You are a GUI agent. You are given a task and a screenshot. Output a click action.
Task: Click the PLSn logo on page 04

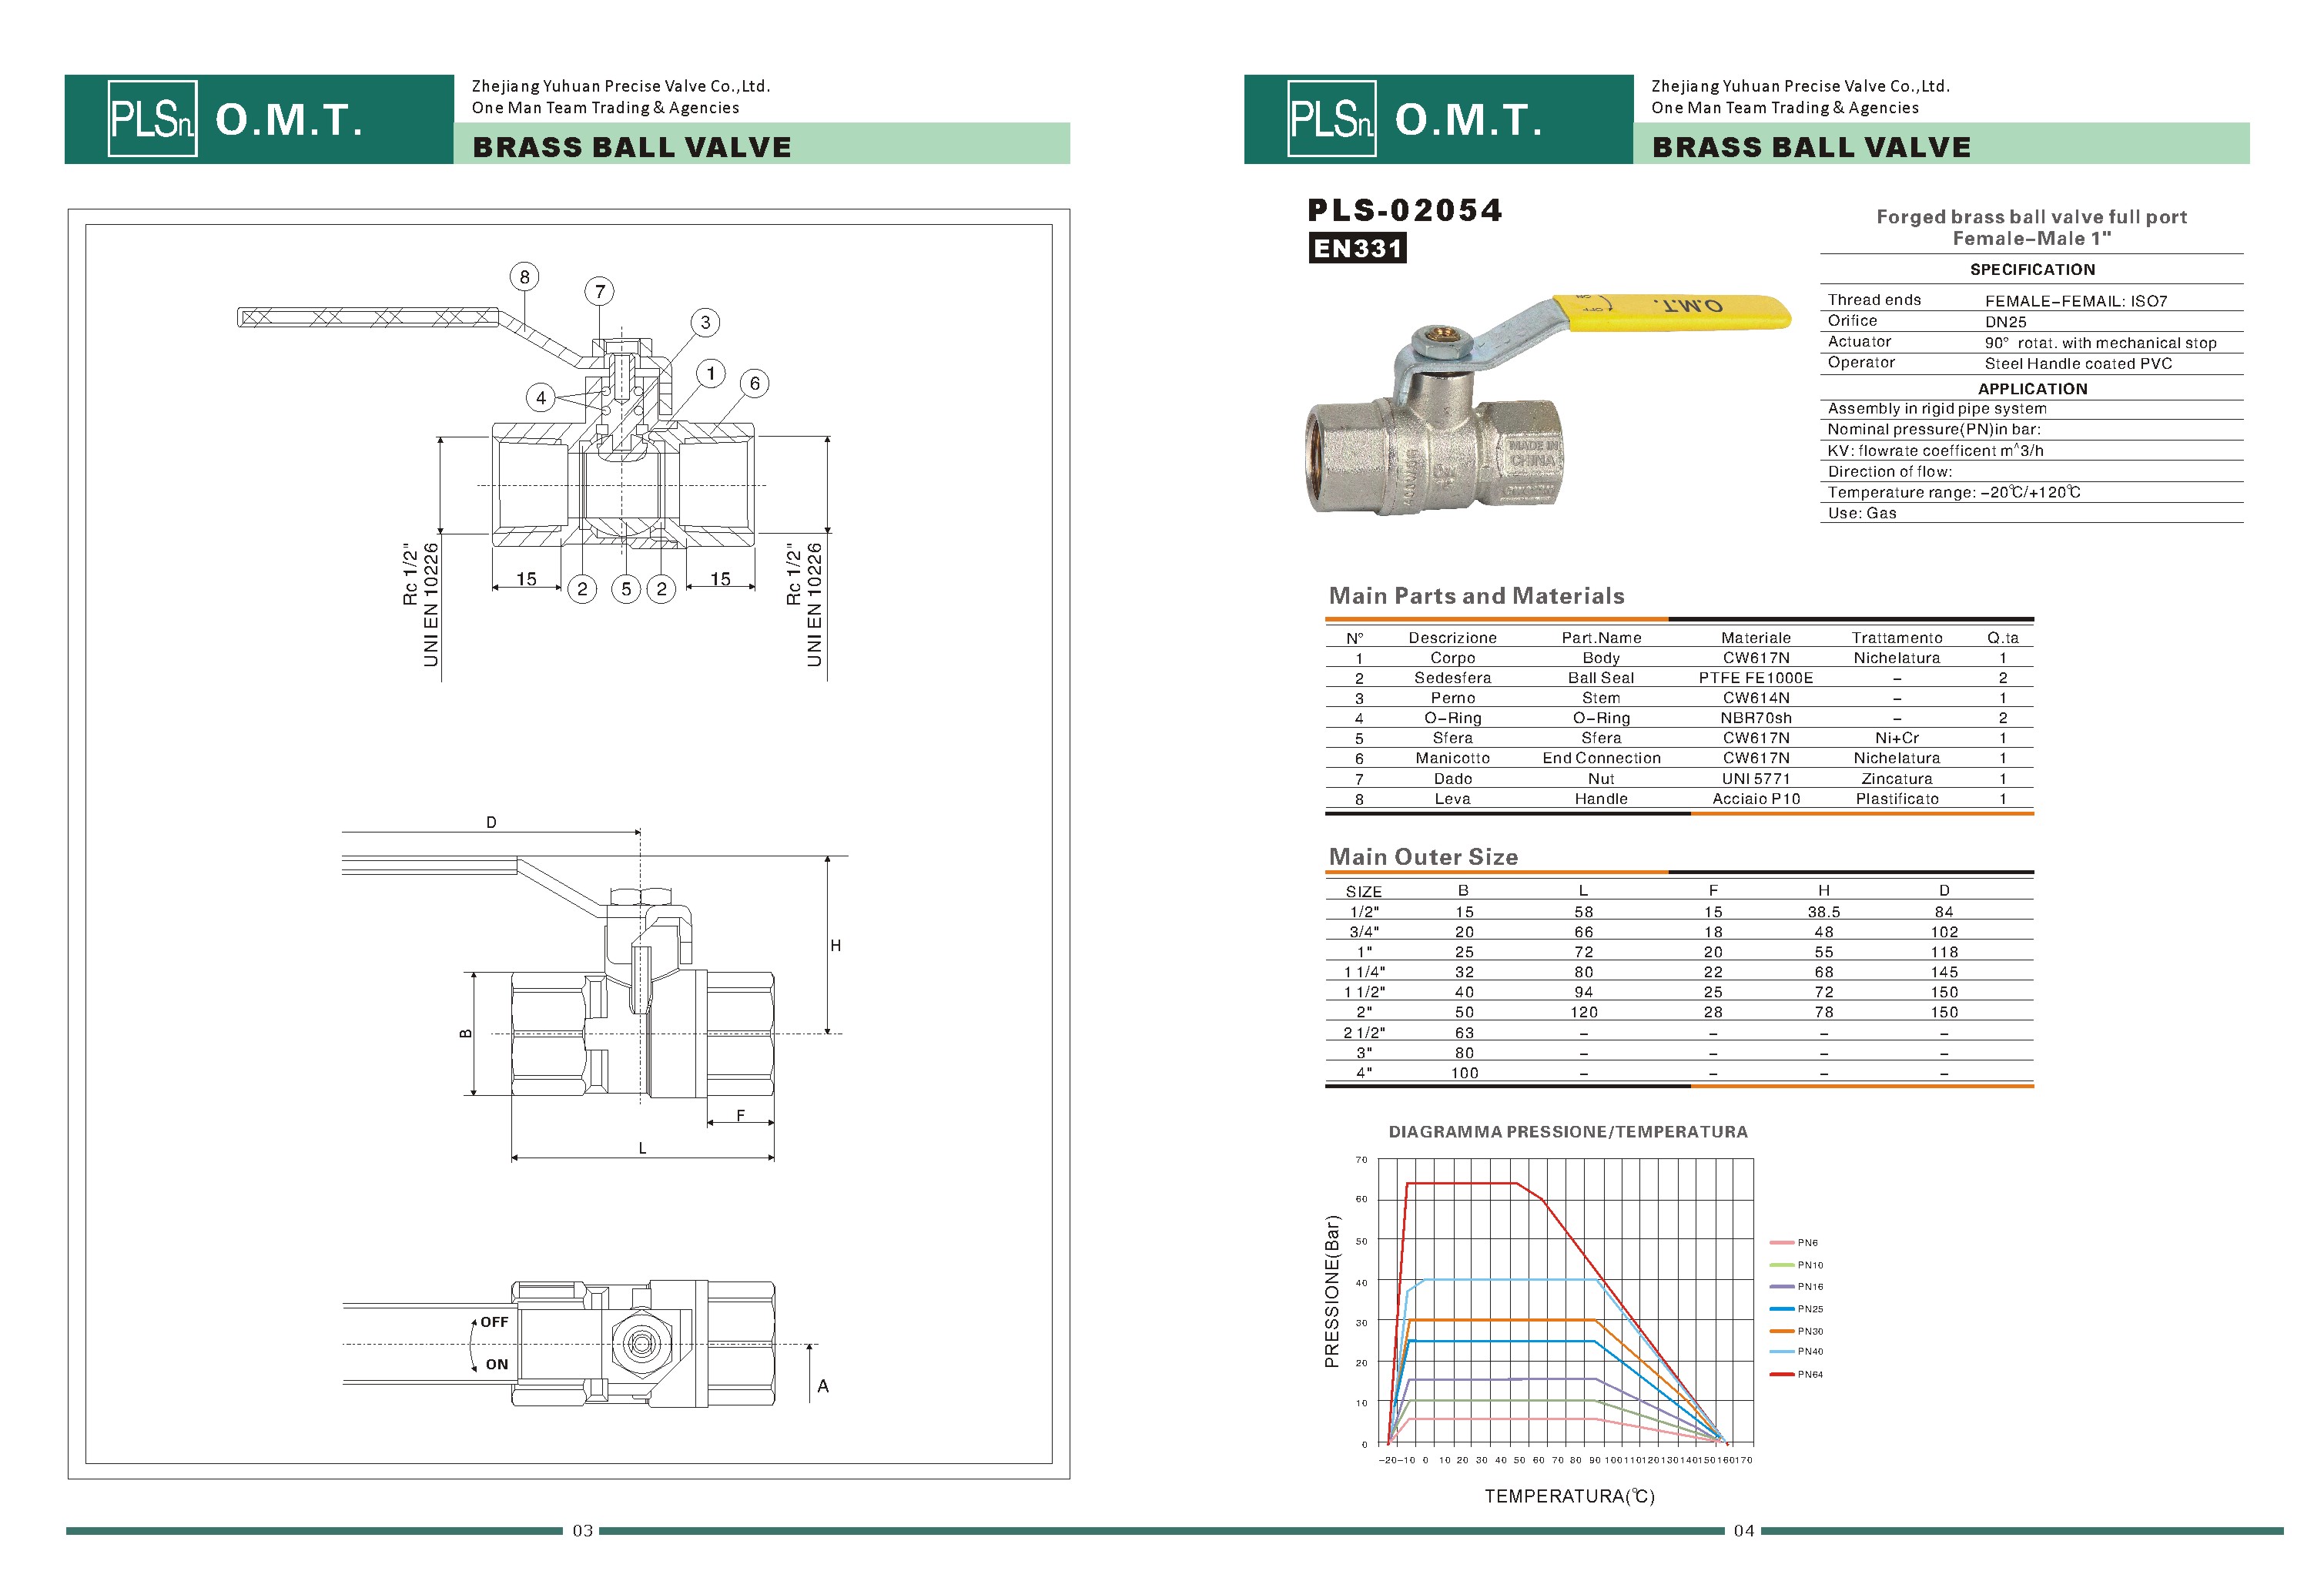(1332, 119)
